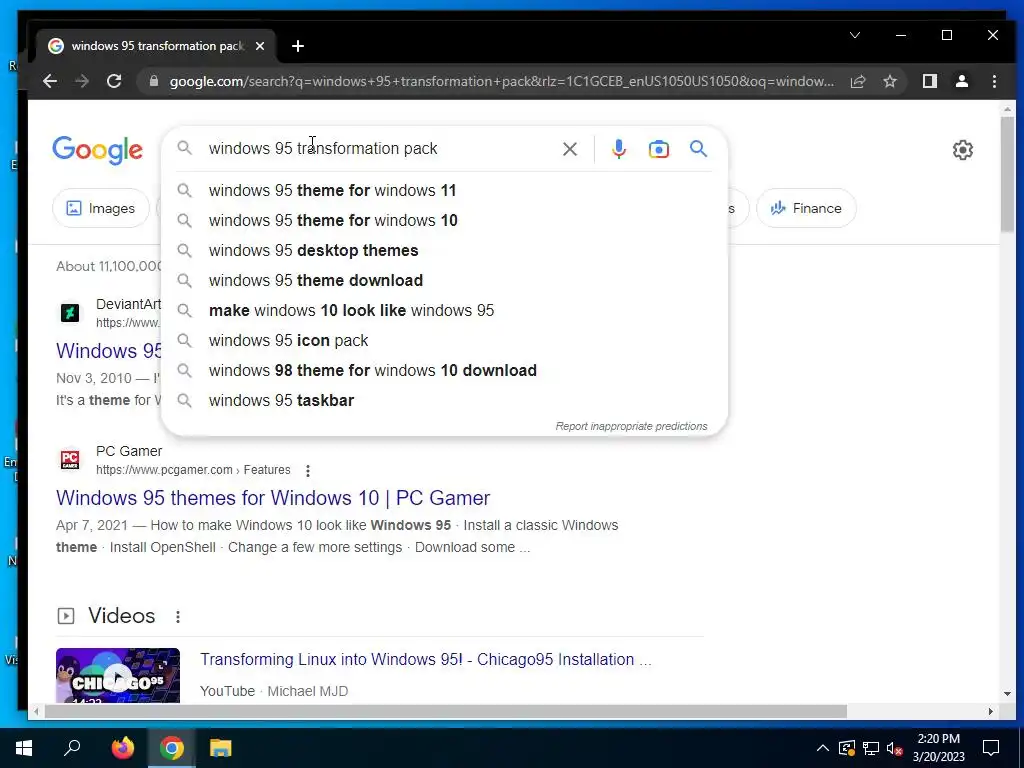Pick suggestion make windows 10 look like windows 95
This screenshot has height=768, width=1024.
[444, 311]
